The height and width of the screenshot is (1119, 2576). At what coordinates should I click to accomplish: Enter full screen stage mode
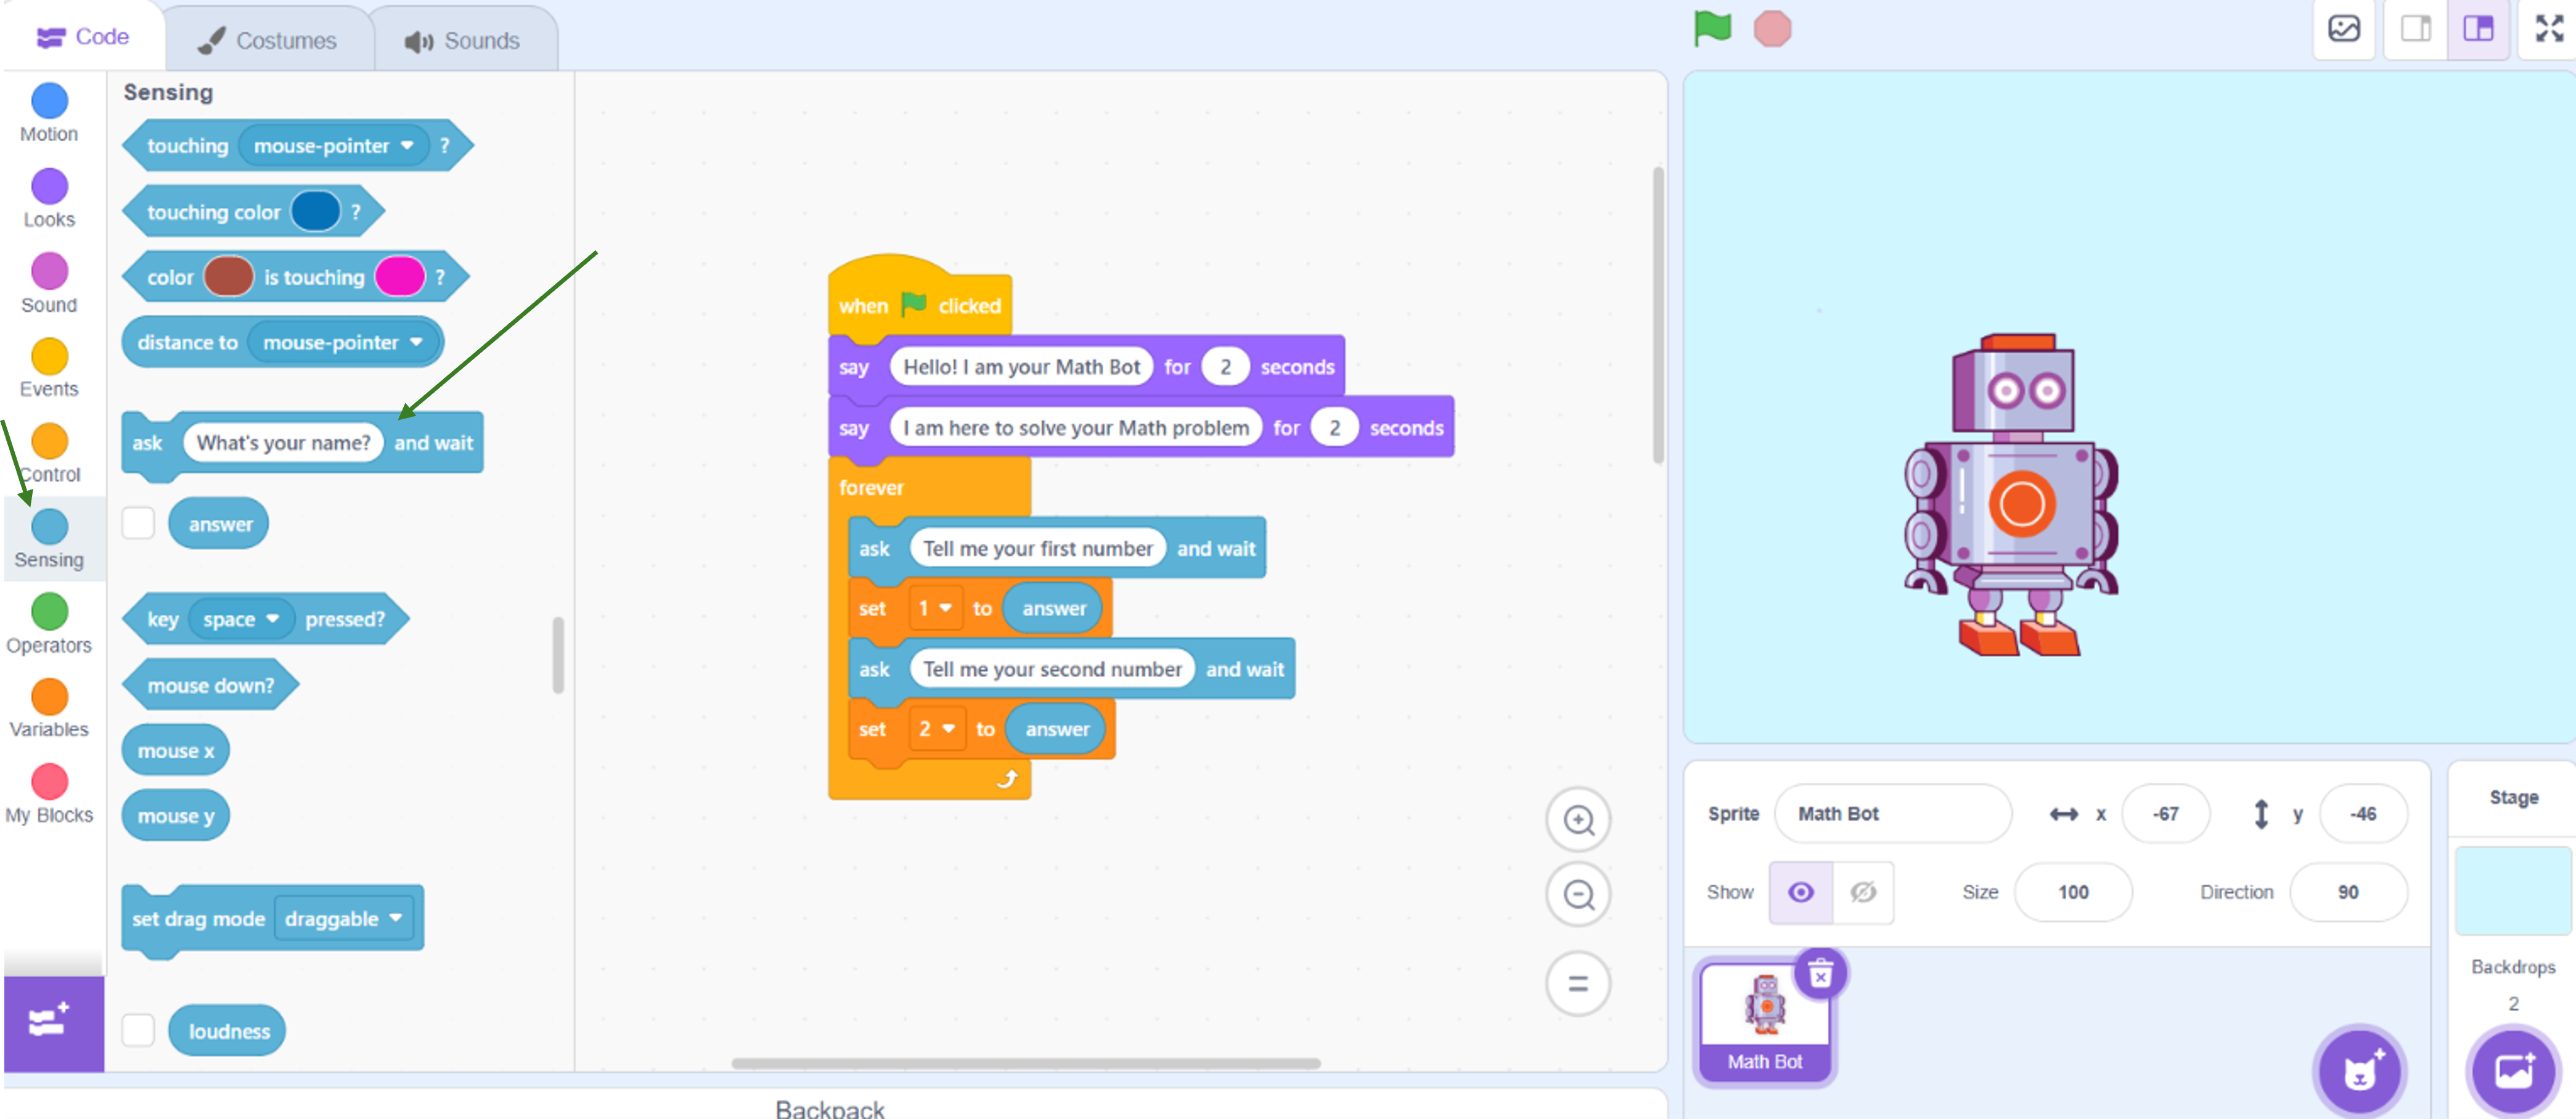click(x=2548, y=28)
